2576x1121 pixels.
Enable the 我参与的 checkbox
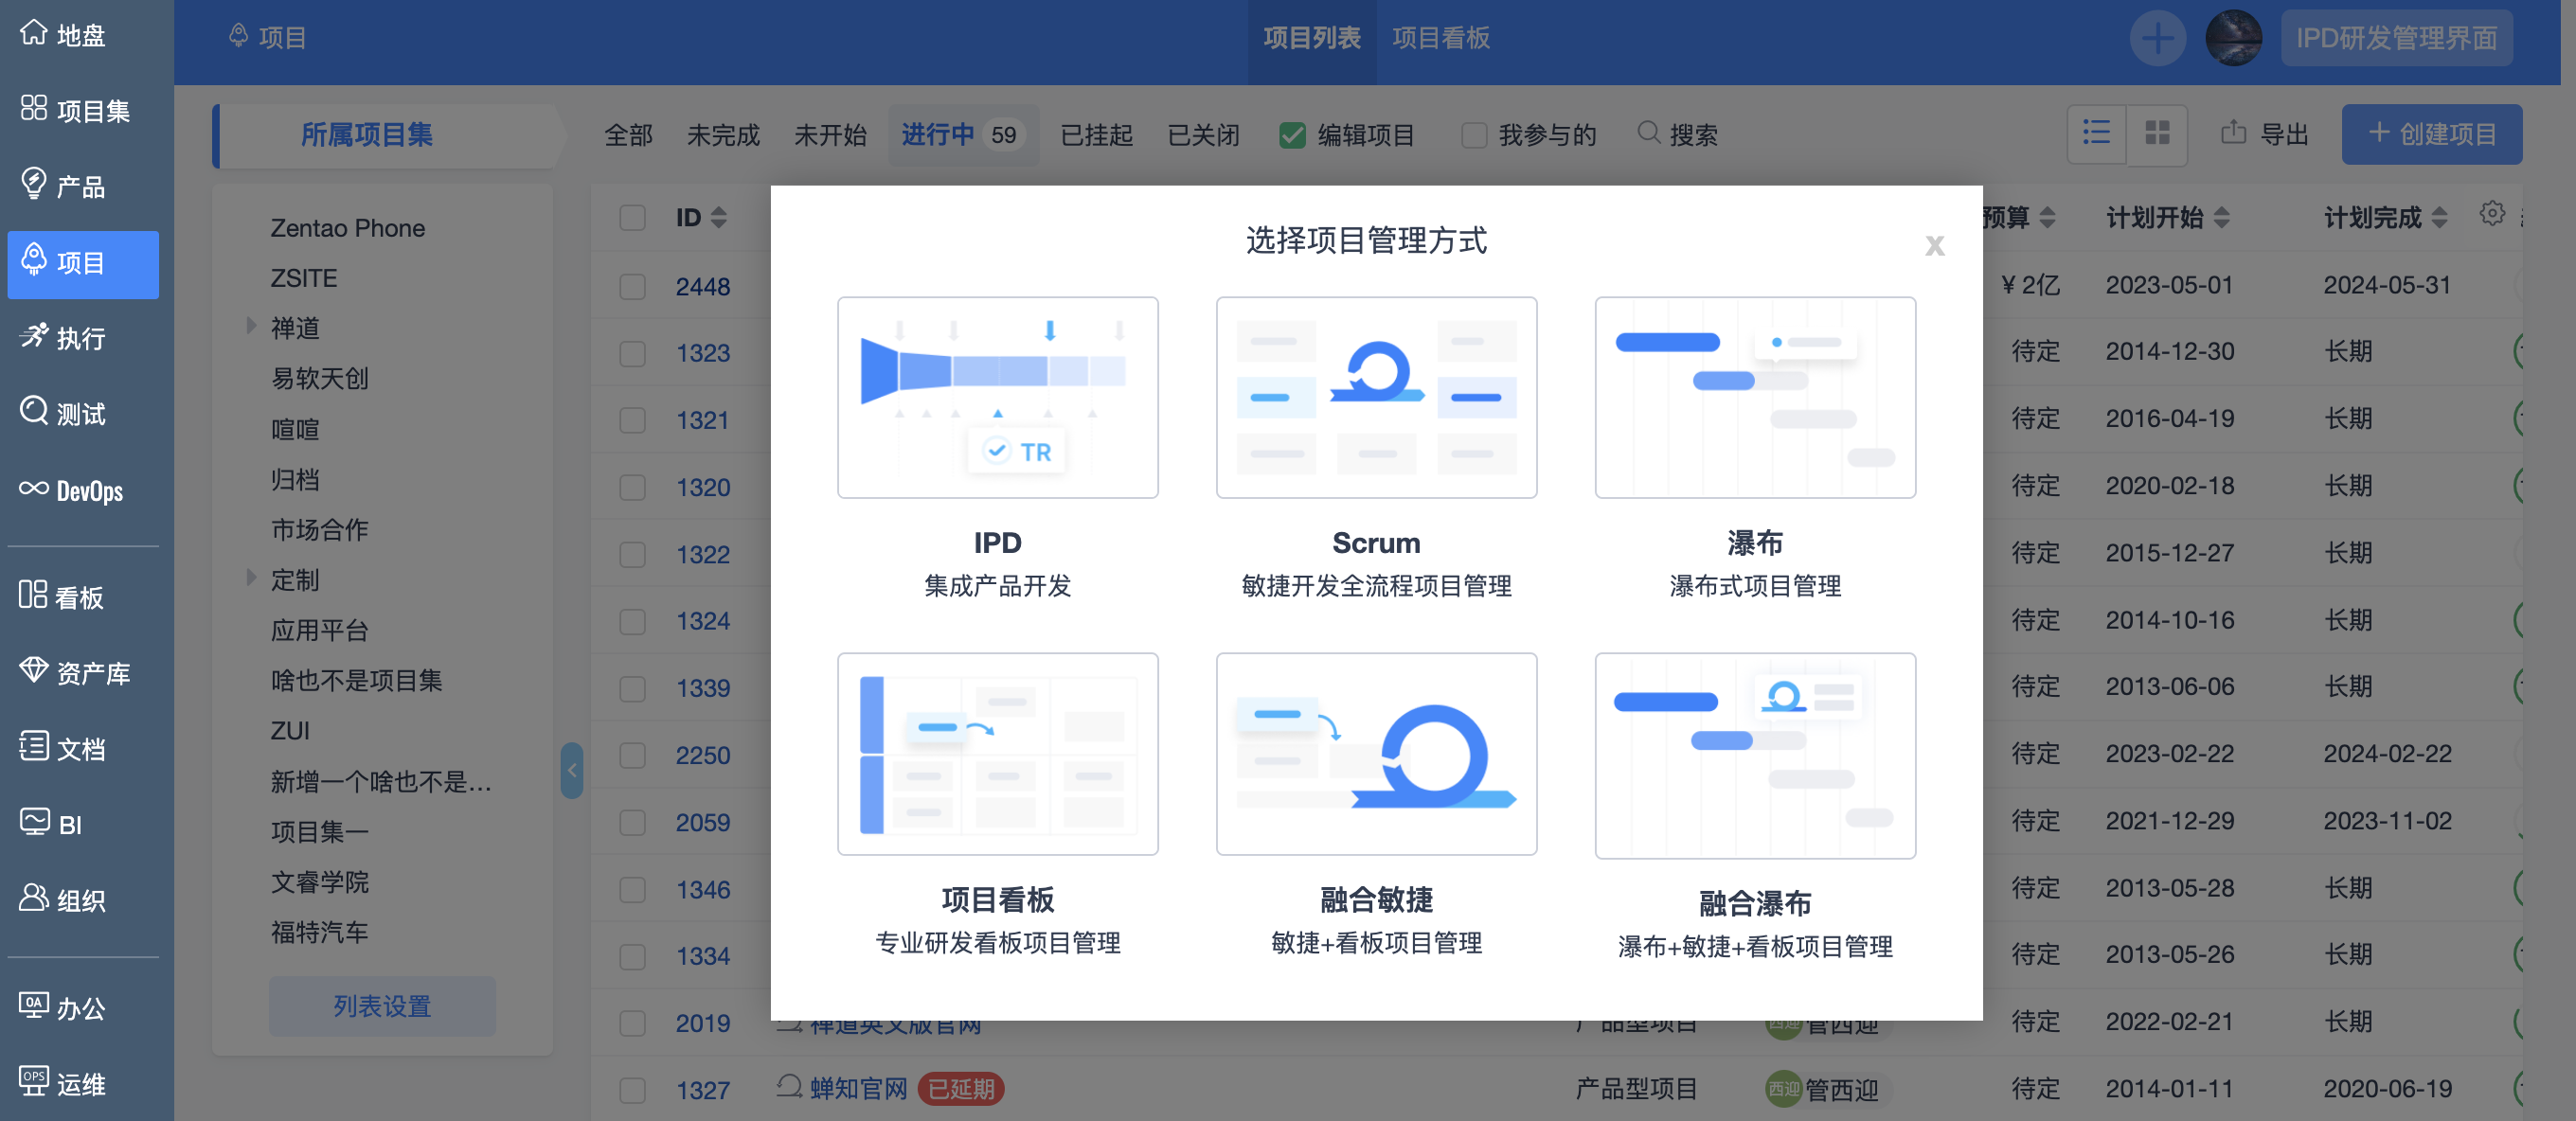coord(1473,135)
